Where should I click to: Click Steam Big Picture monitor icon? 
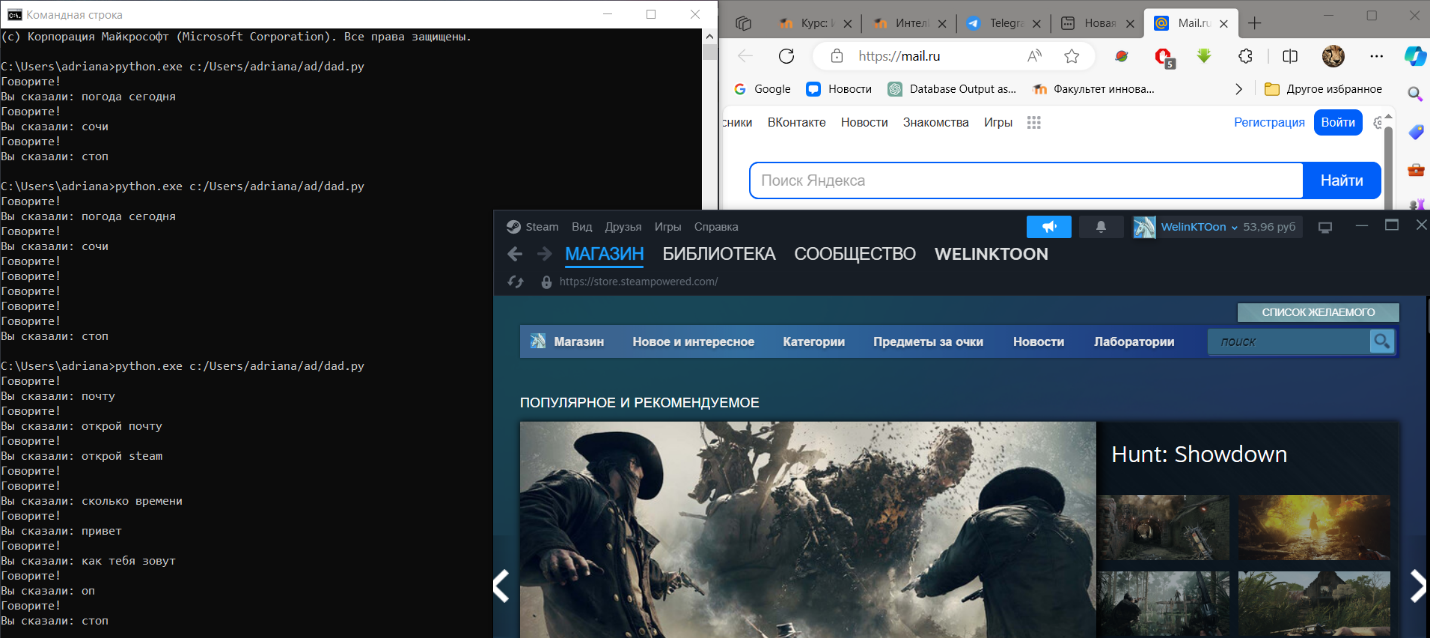point(1325,227)
